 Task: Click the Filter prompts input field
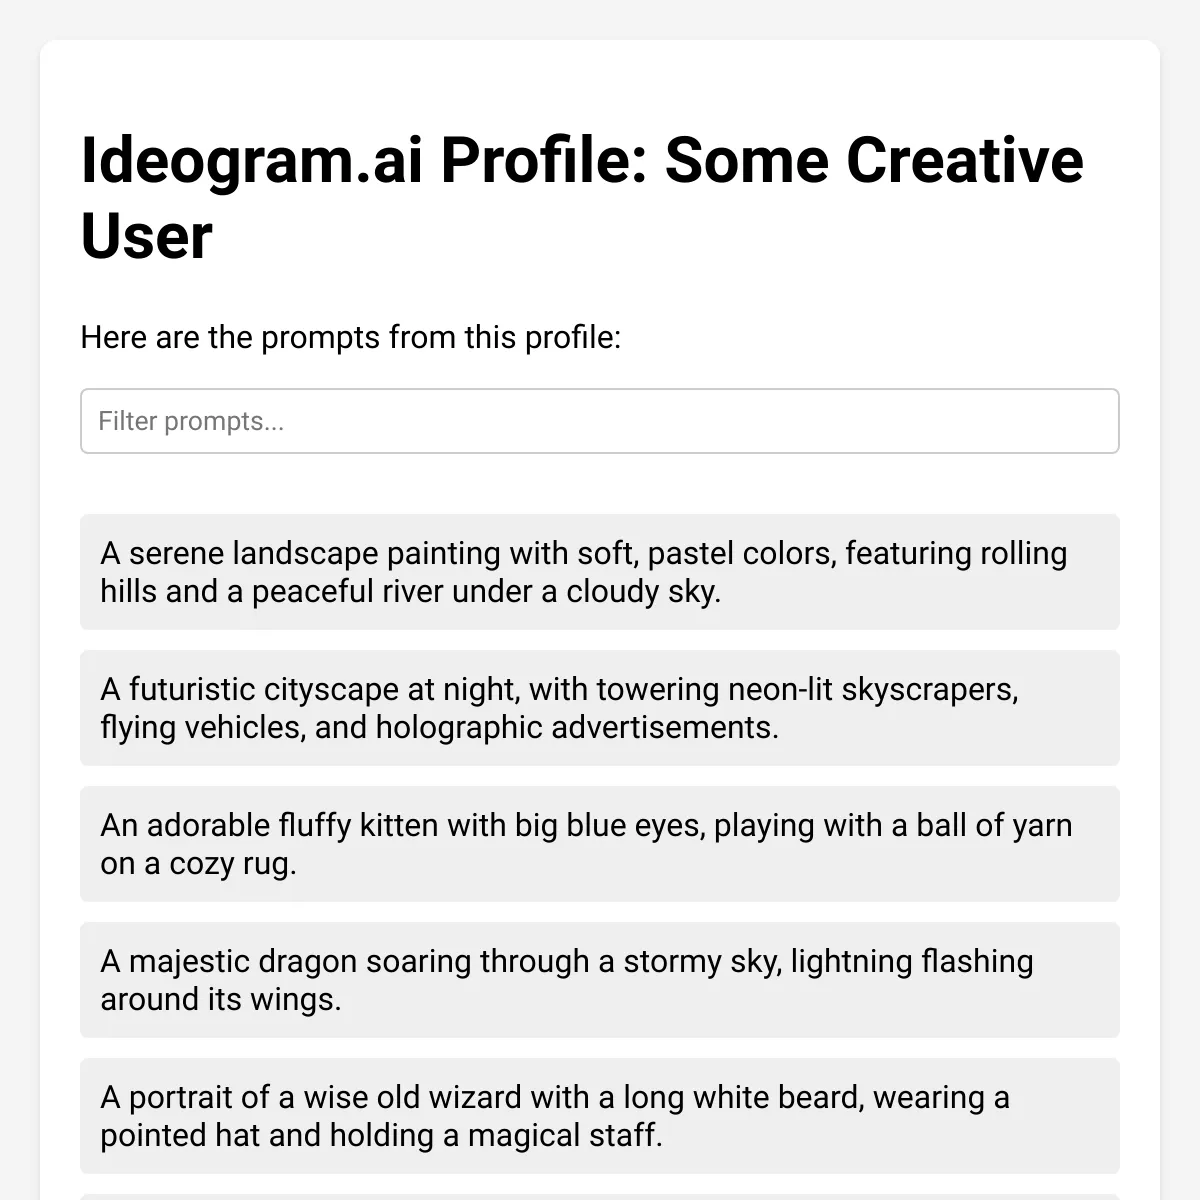coord(599,421)
